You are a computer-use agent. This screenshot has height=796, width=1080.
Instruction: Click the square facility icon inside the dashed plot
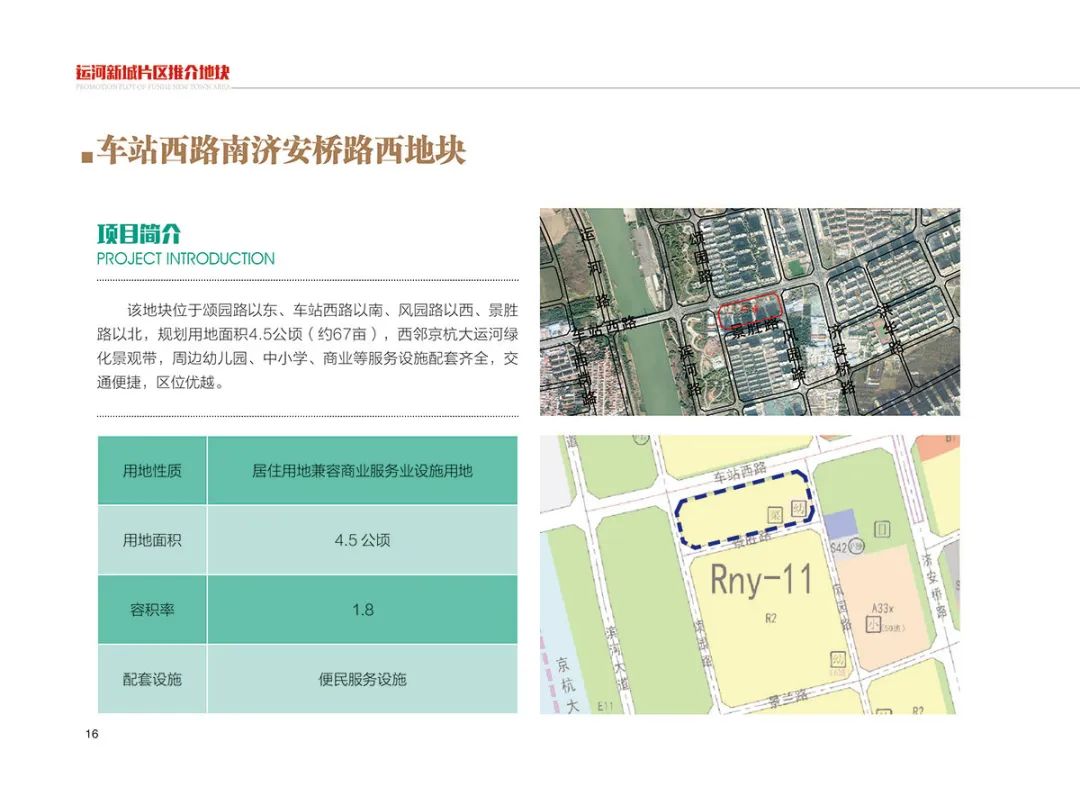(x=775, y=514)
